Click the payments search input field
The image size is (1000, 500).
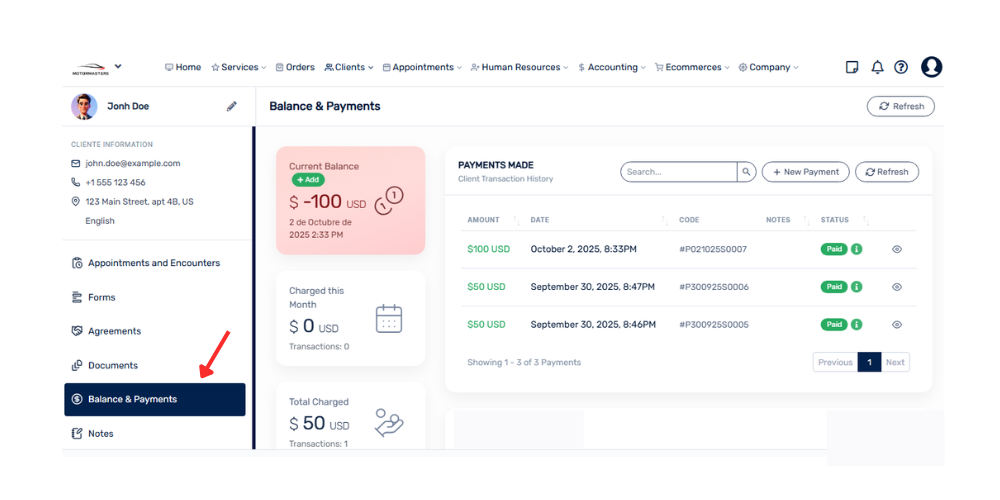tap(680, 172)
